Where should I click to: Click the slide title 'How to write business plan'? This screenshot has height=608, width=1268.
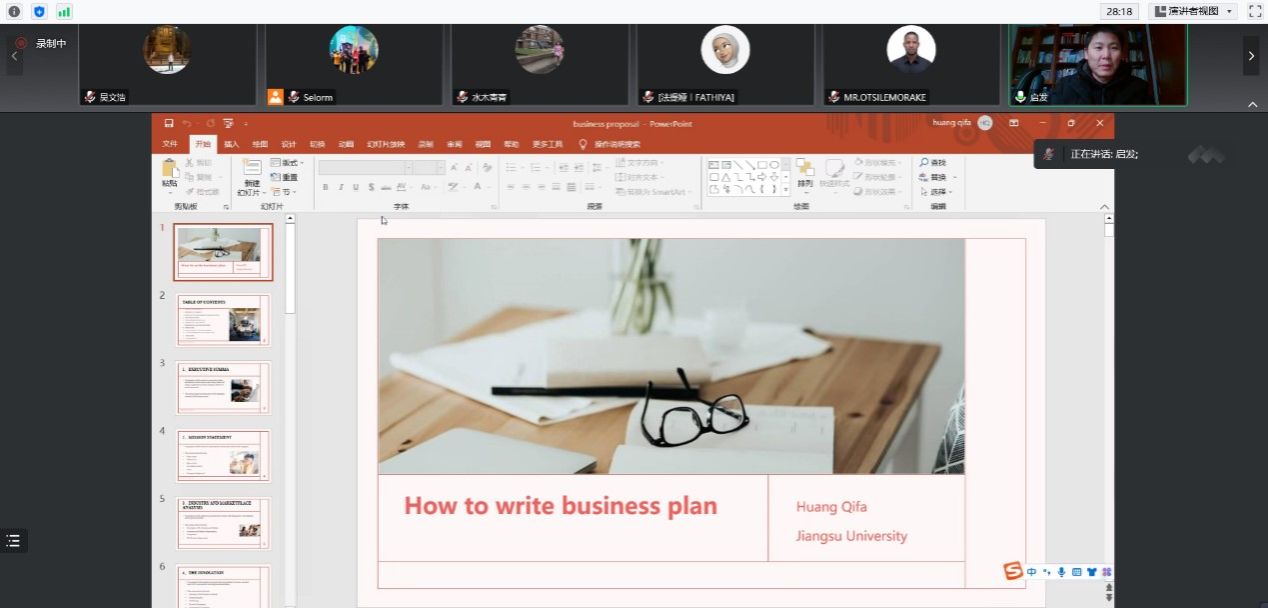[x=560, y=506]
